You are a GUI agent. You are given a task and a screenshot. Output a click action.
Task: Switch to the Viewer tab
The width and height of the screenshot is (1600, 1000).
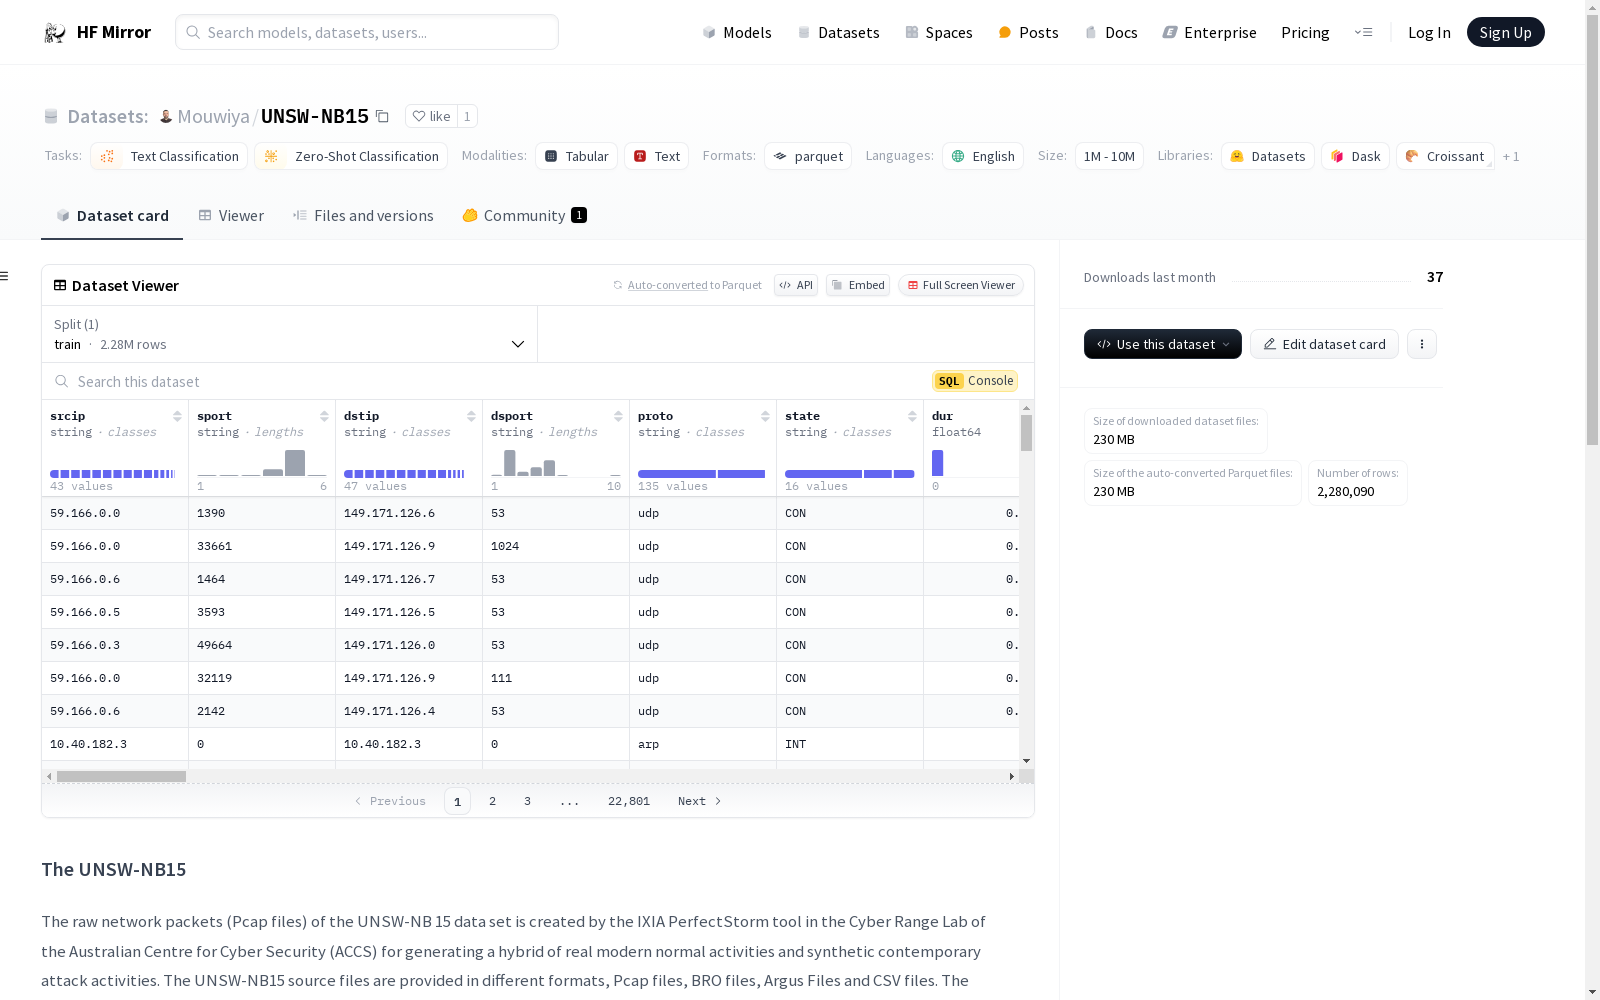click(x=231, y=215)
